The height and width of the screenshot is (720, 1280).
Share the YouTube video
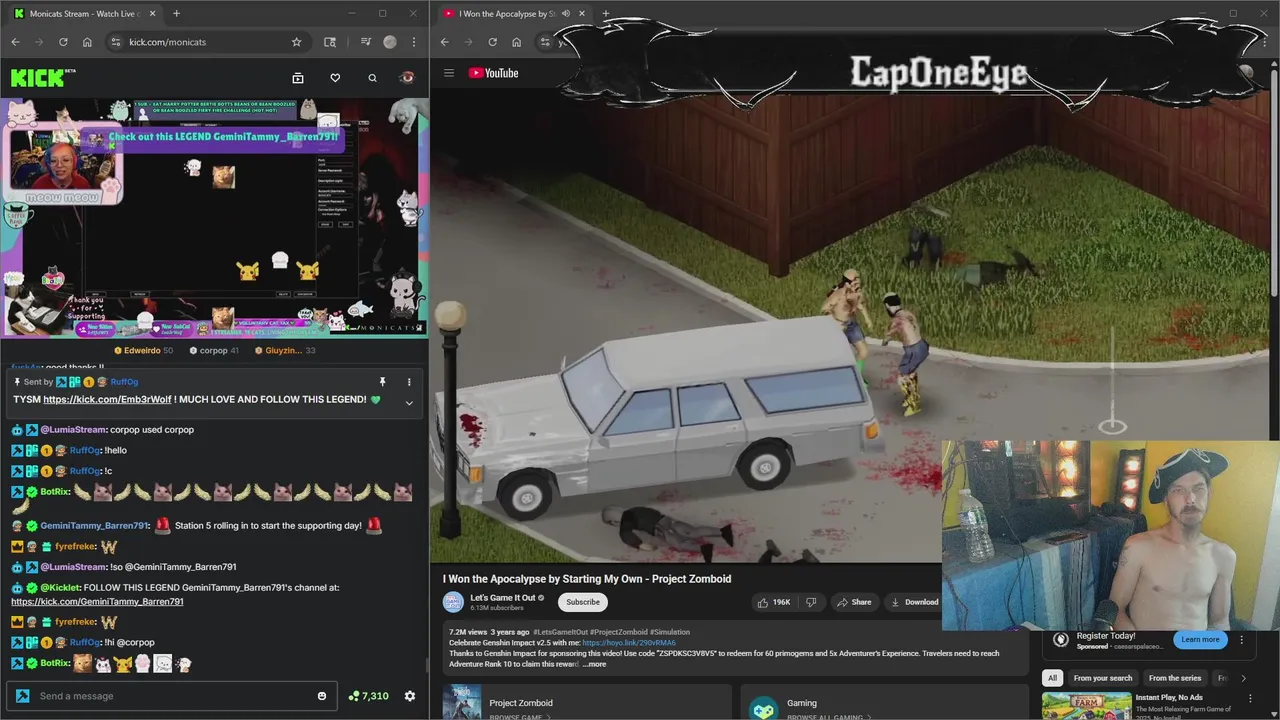pyautogui.click(x=854, y=602)
